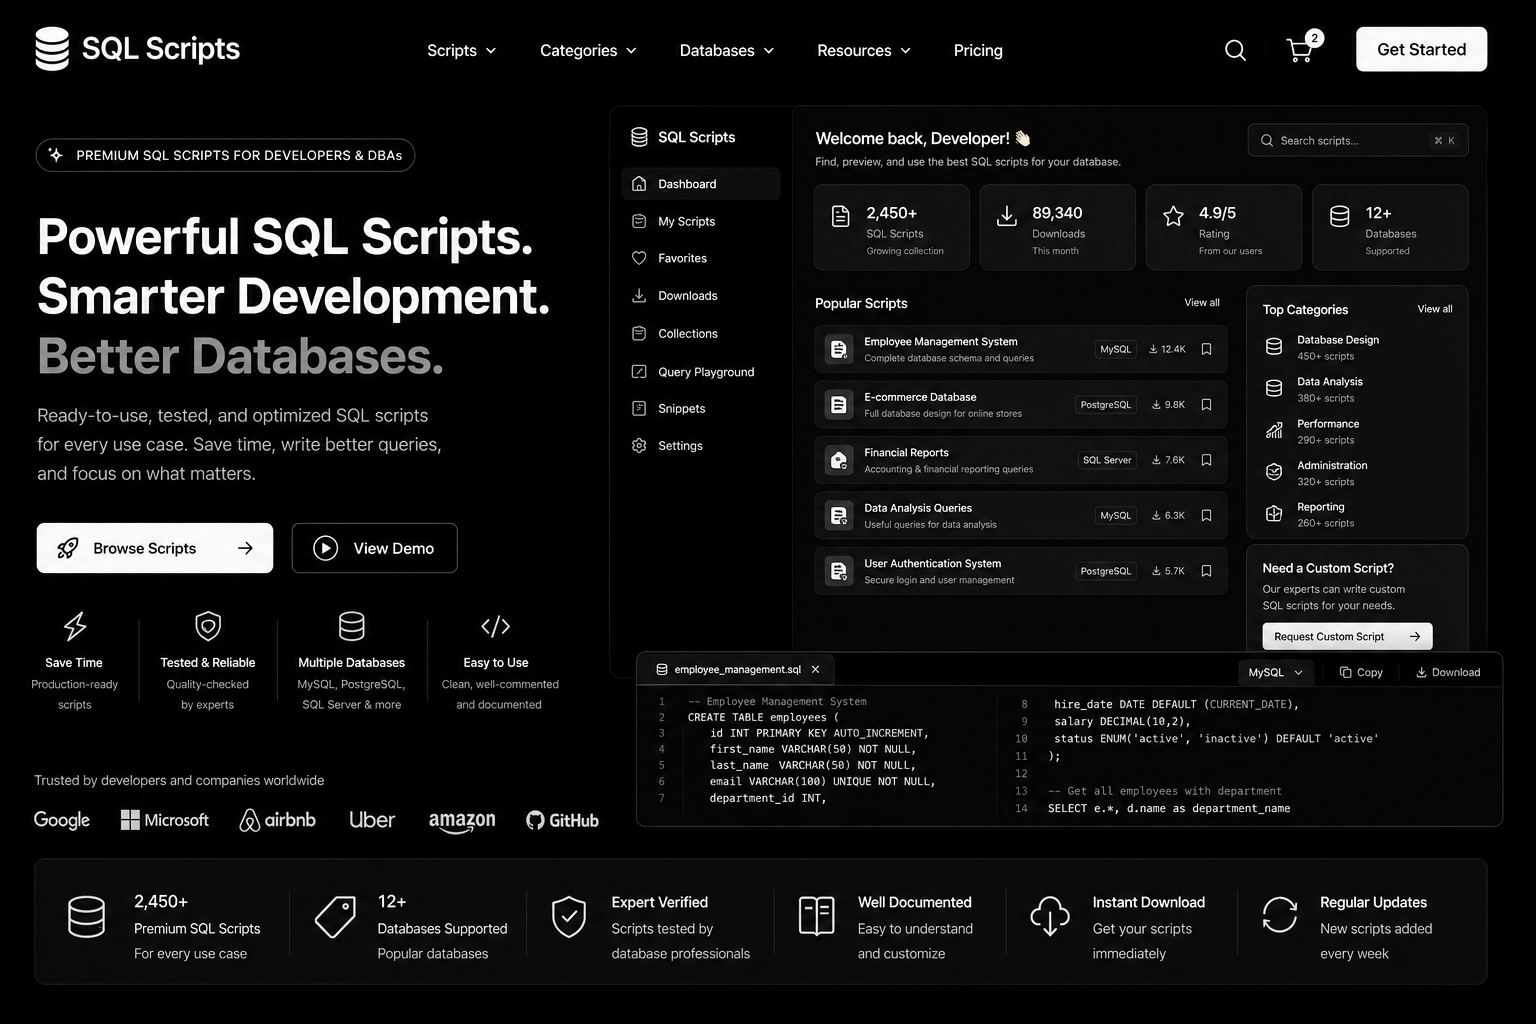
Task: Click the Database Design category icon
Action: 1274,347
